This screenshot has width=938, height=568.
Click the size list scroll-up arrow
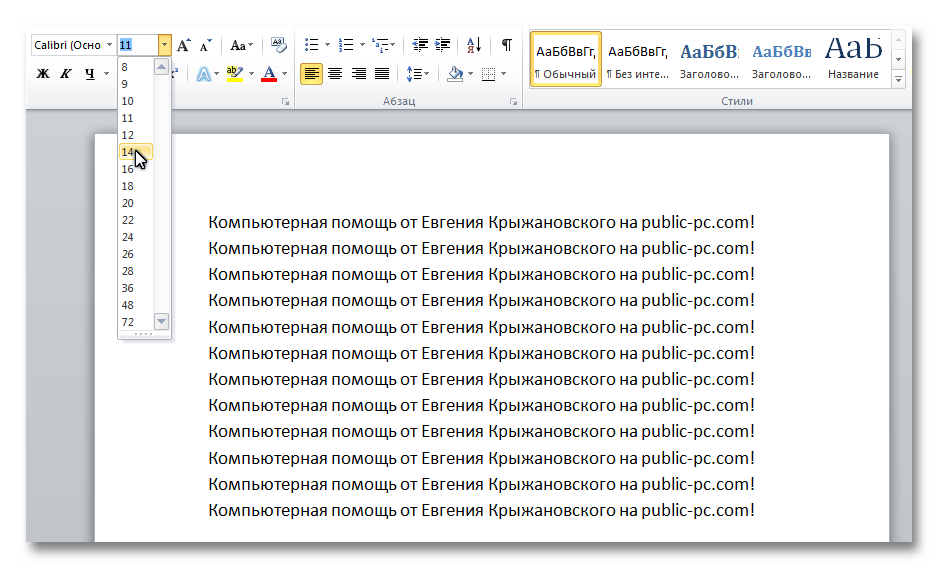click(162, 67)
